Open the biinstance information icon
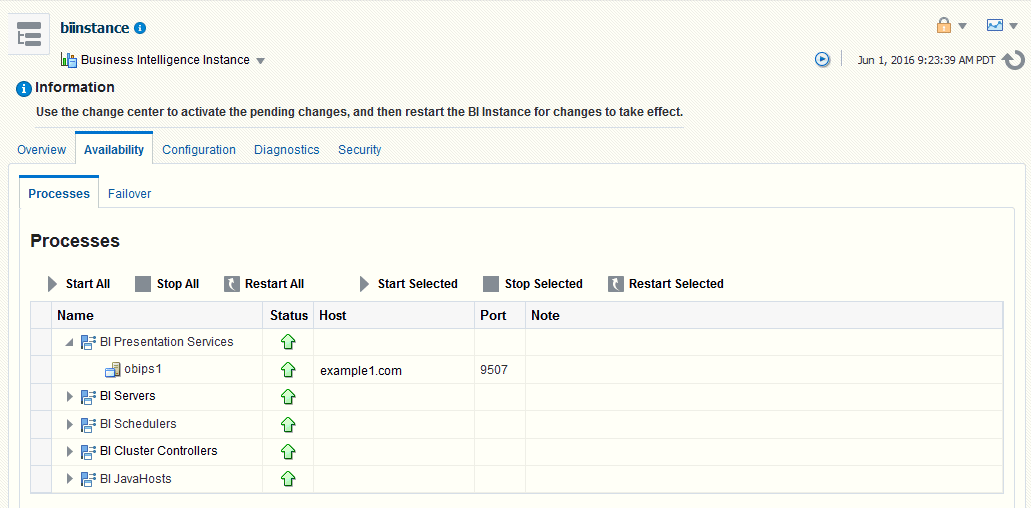 click(140, 28)
